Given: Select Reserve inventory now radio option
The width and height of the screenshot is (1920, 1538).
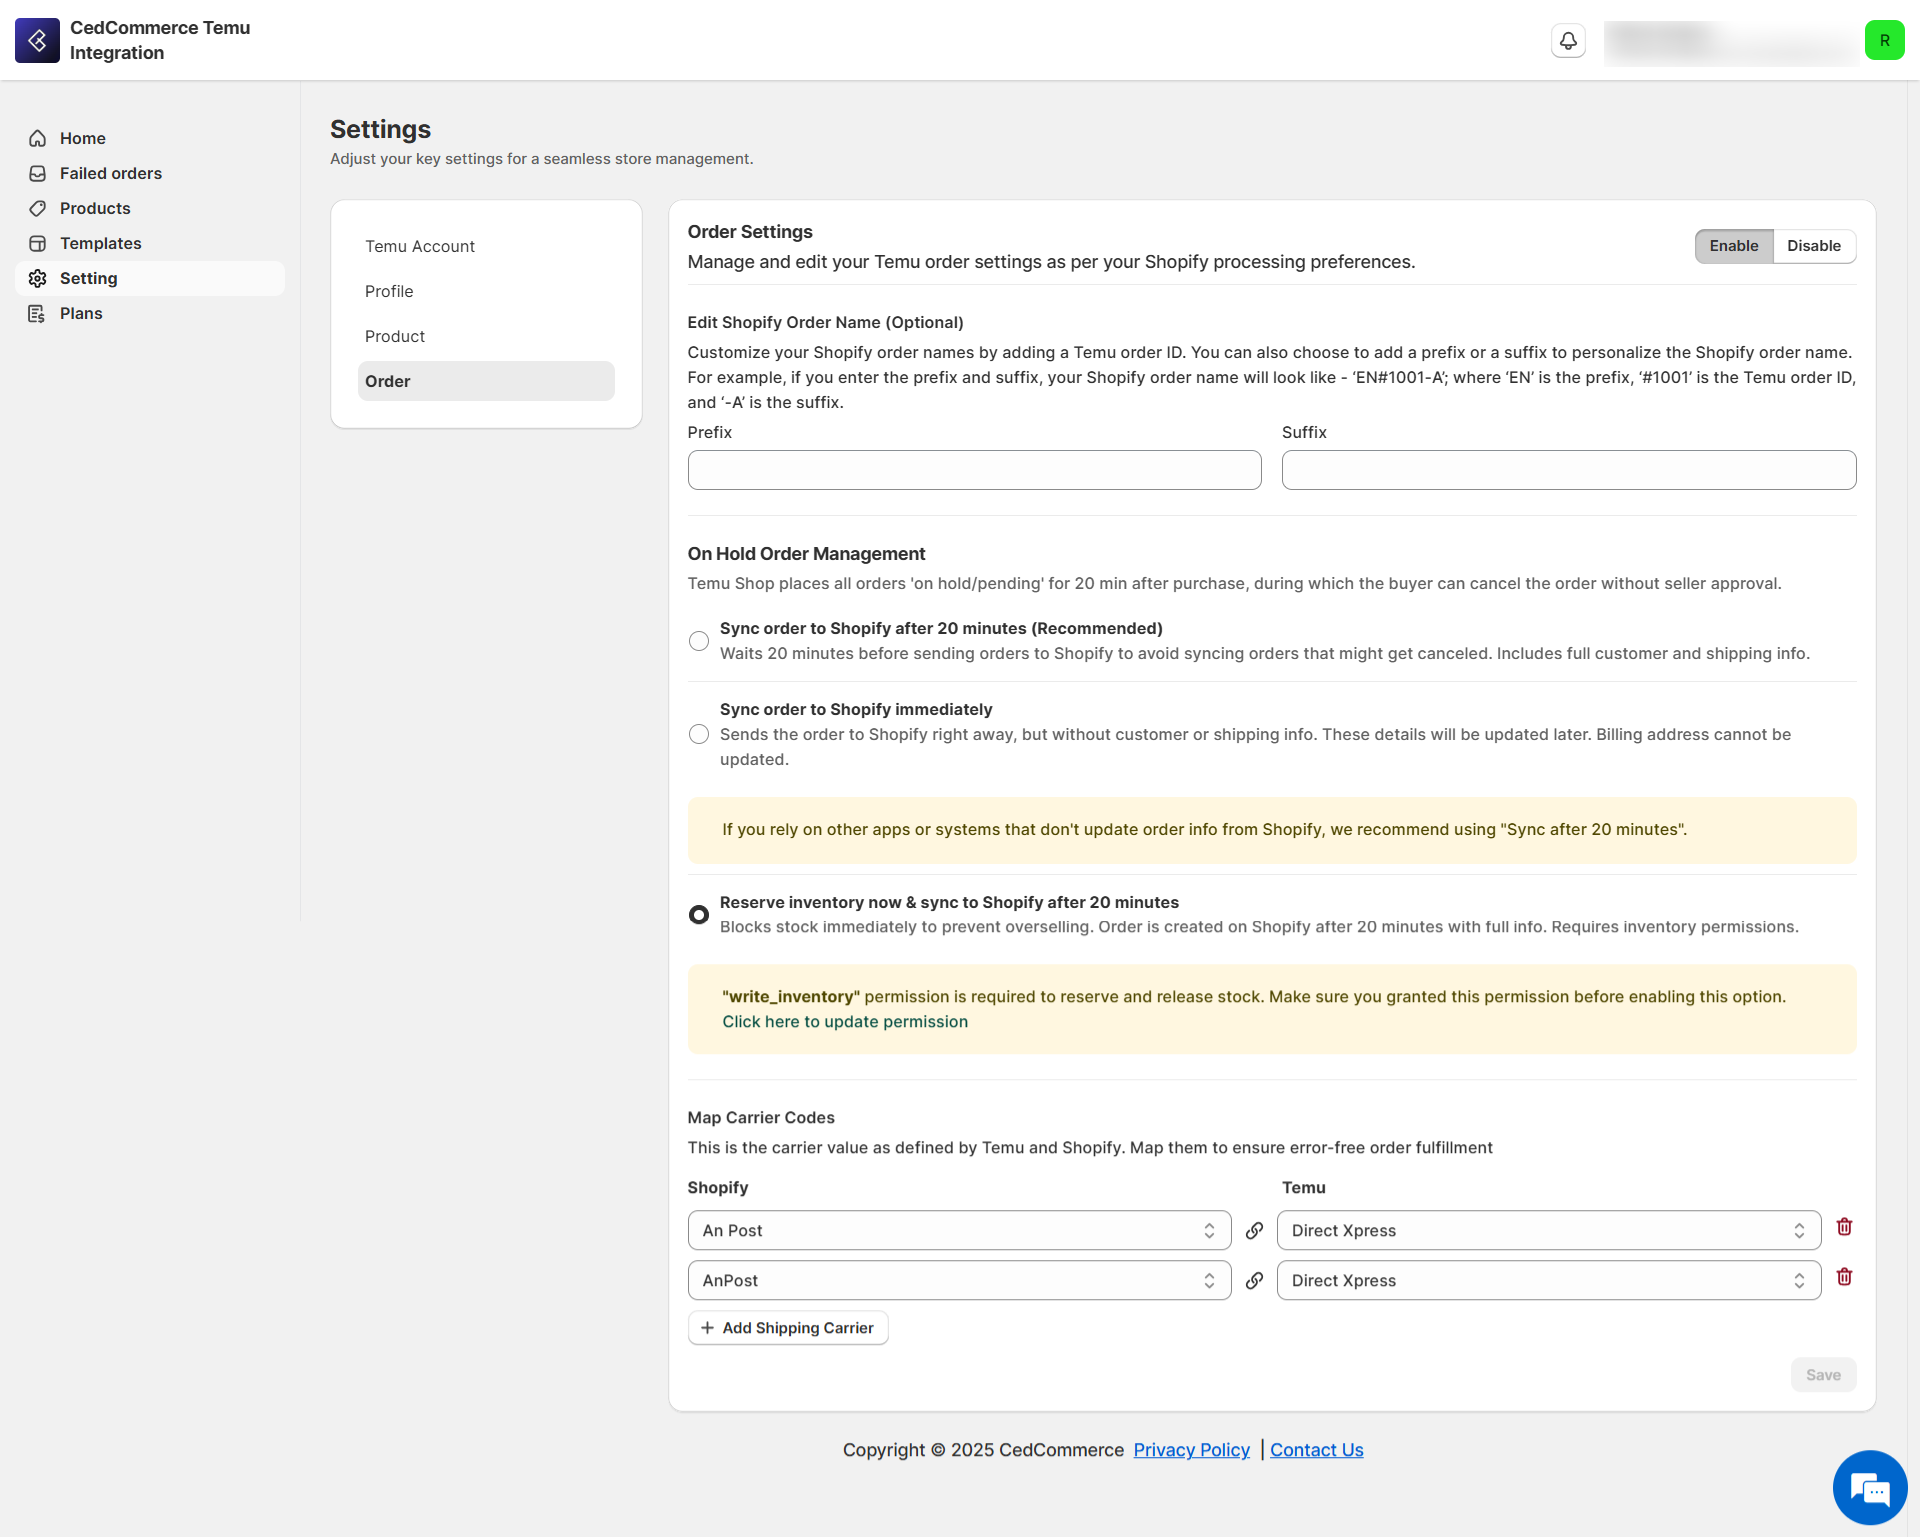Looking at the screenshot, I should click(x=699, y=915).
